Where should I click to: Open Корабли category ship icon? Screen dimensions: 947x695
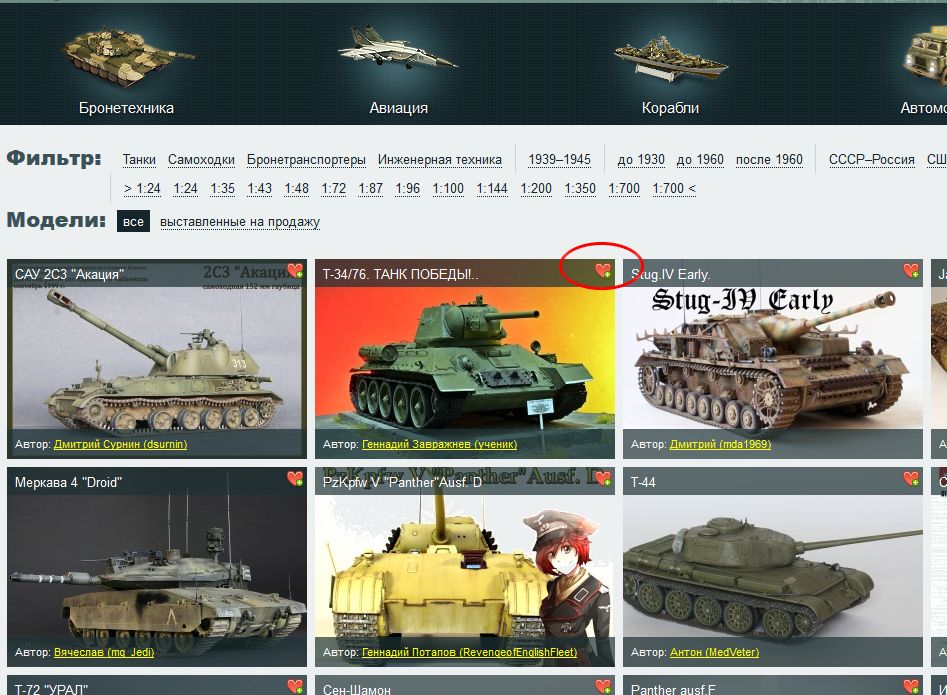[670, 55]
